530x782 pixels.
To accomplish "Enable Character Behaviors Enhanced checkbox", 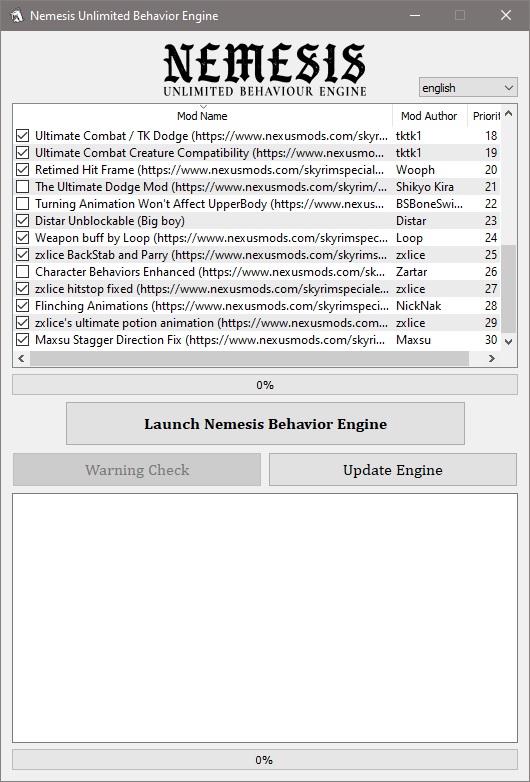I will [x=22, y=271].
